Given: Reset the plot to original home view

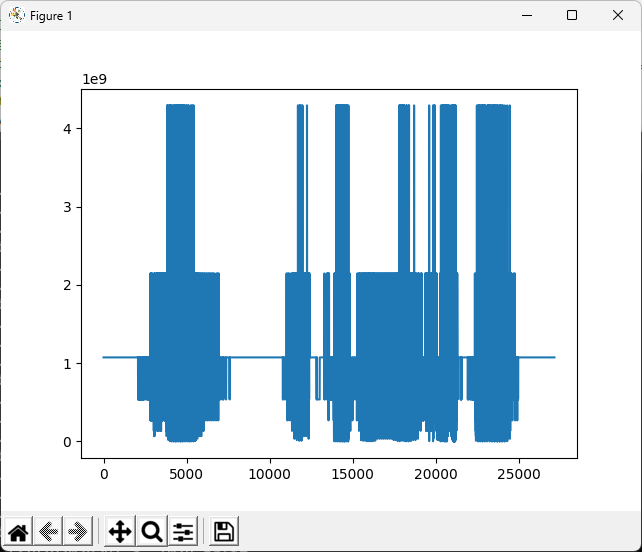Looking at the screenshot, I should pyautogui.click(x=18, y=531).
